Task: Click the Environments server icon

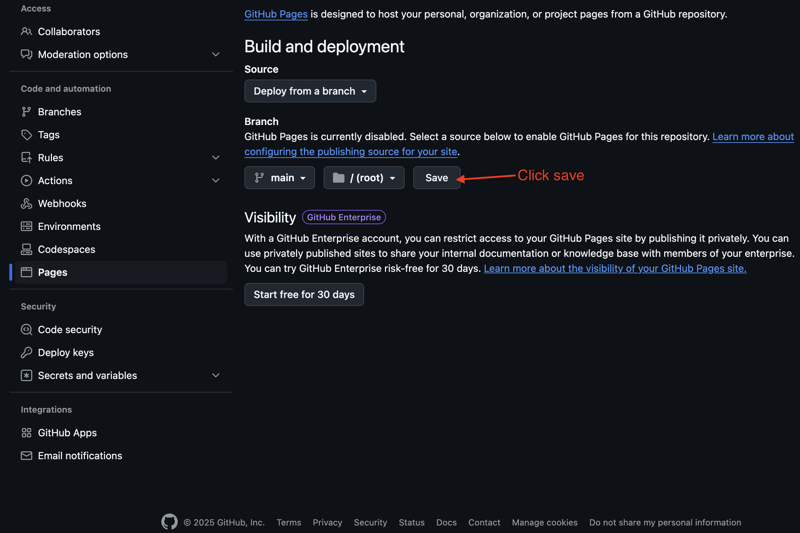Action: coord(26,226)
